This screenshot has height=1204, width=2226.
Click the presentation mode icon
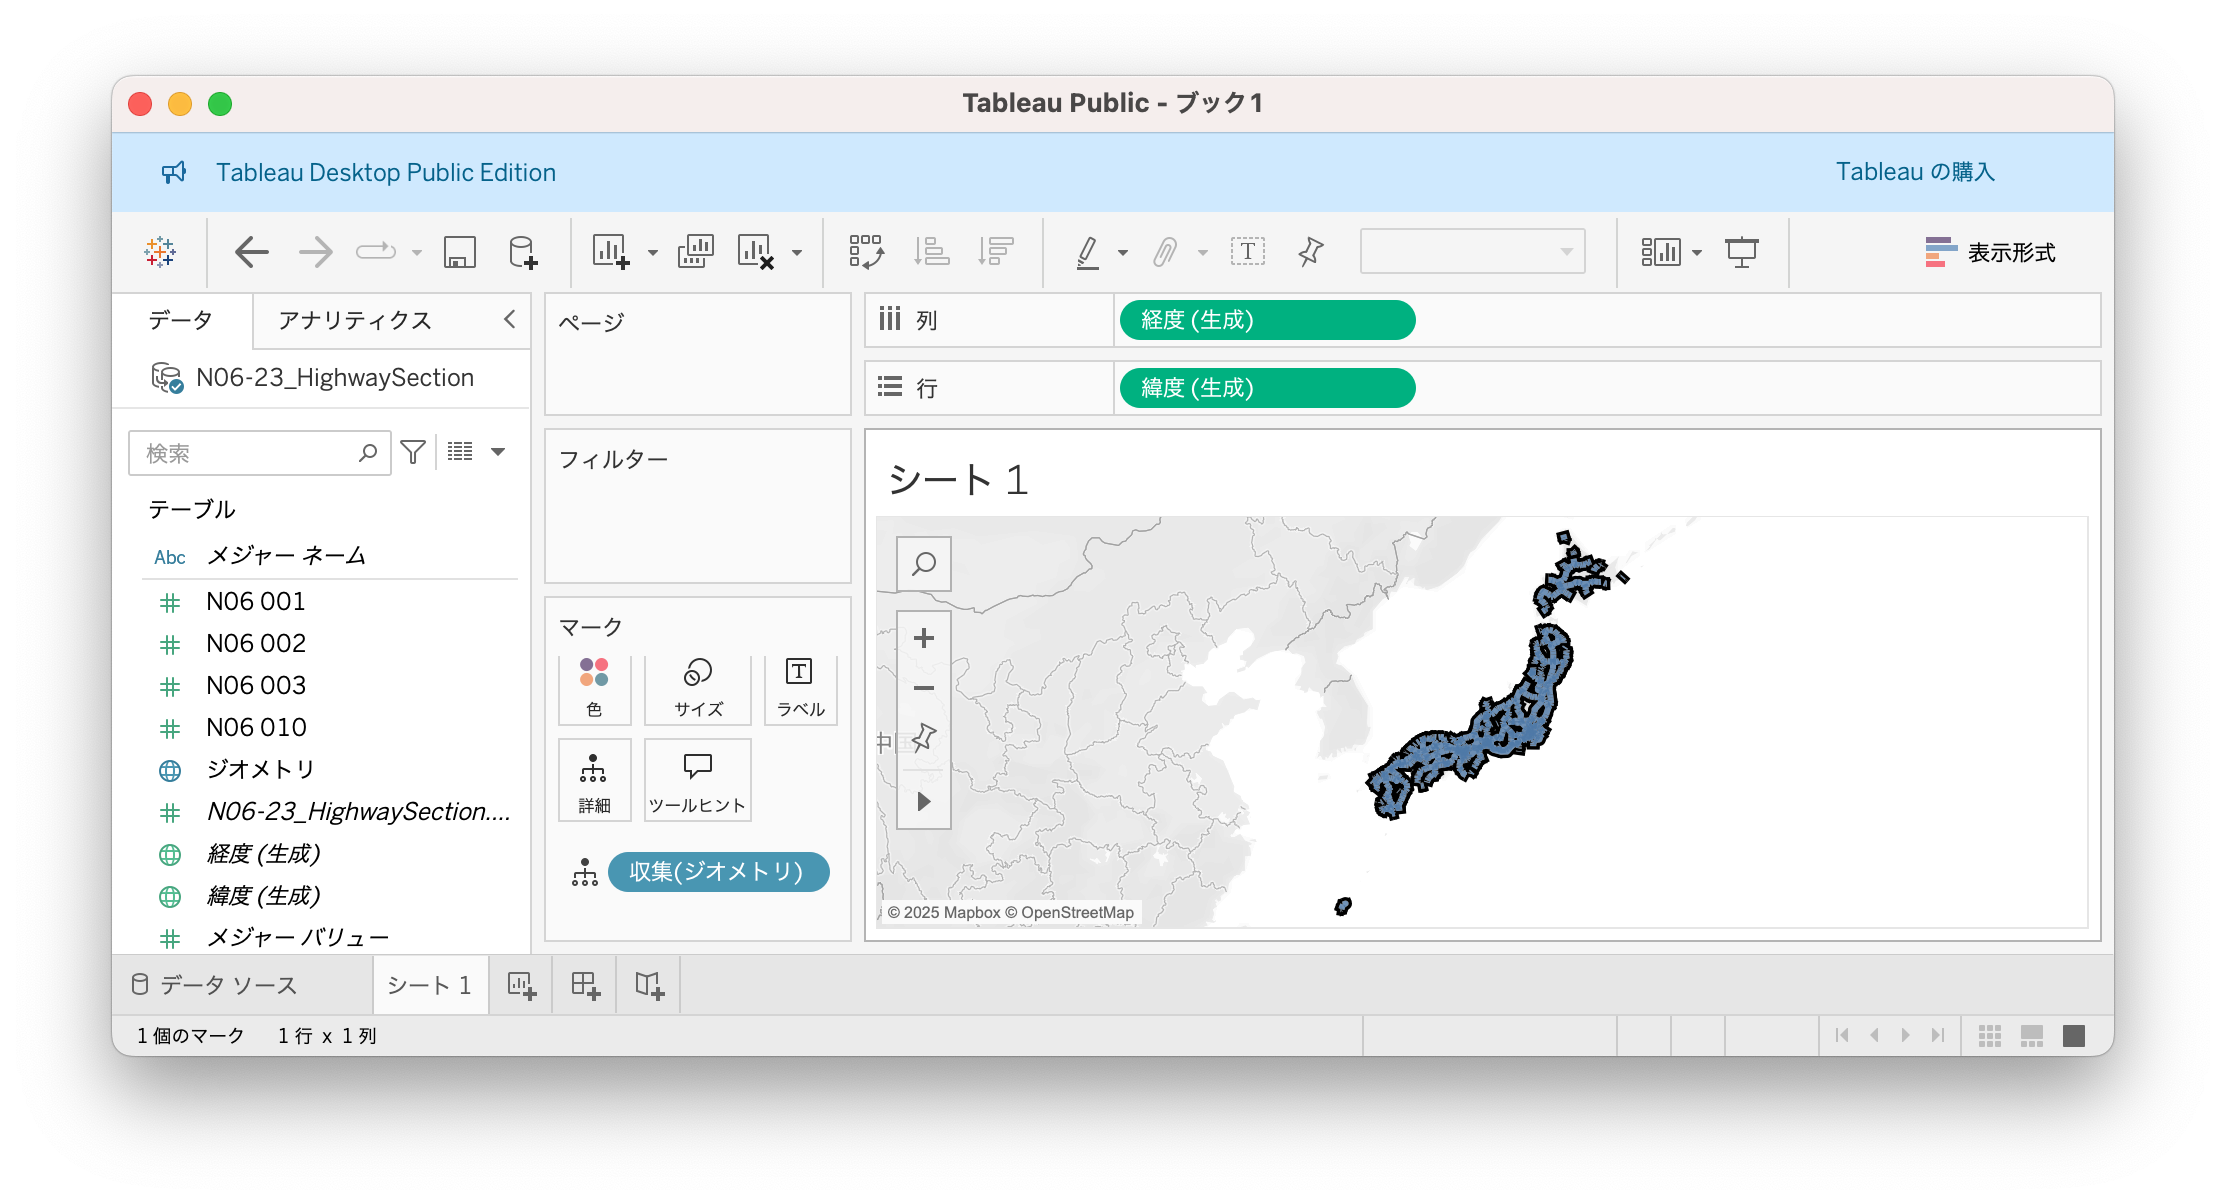(1741, 252)
